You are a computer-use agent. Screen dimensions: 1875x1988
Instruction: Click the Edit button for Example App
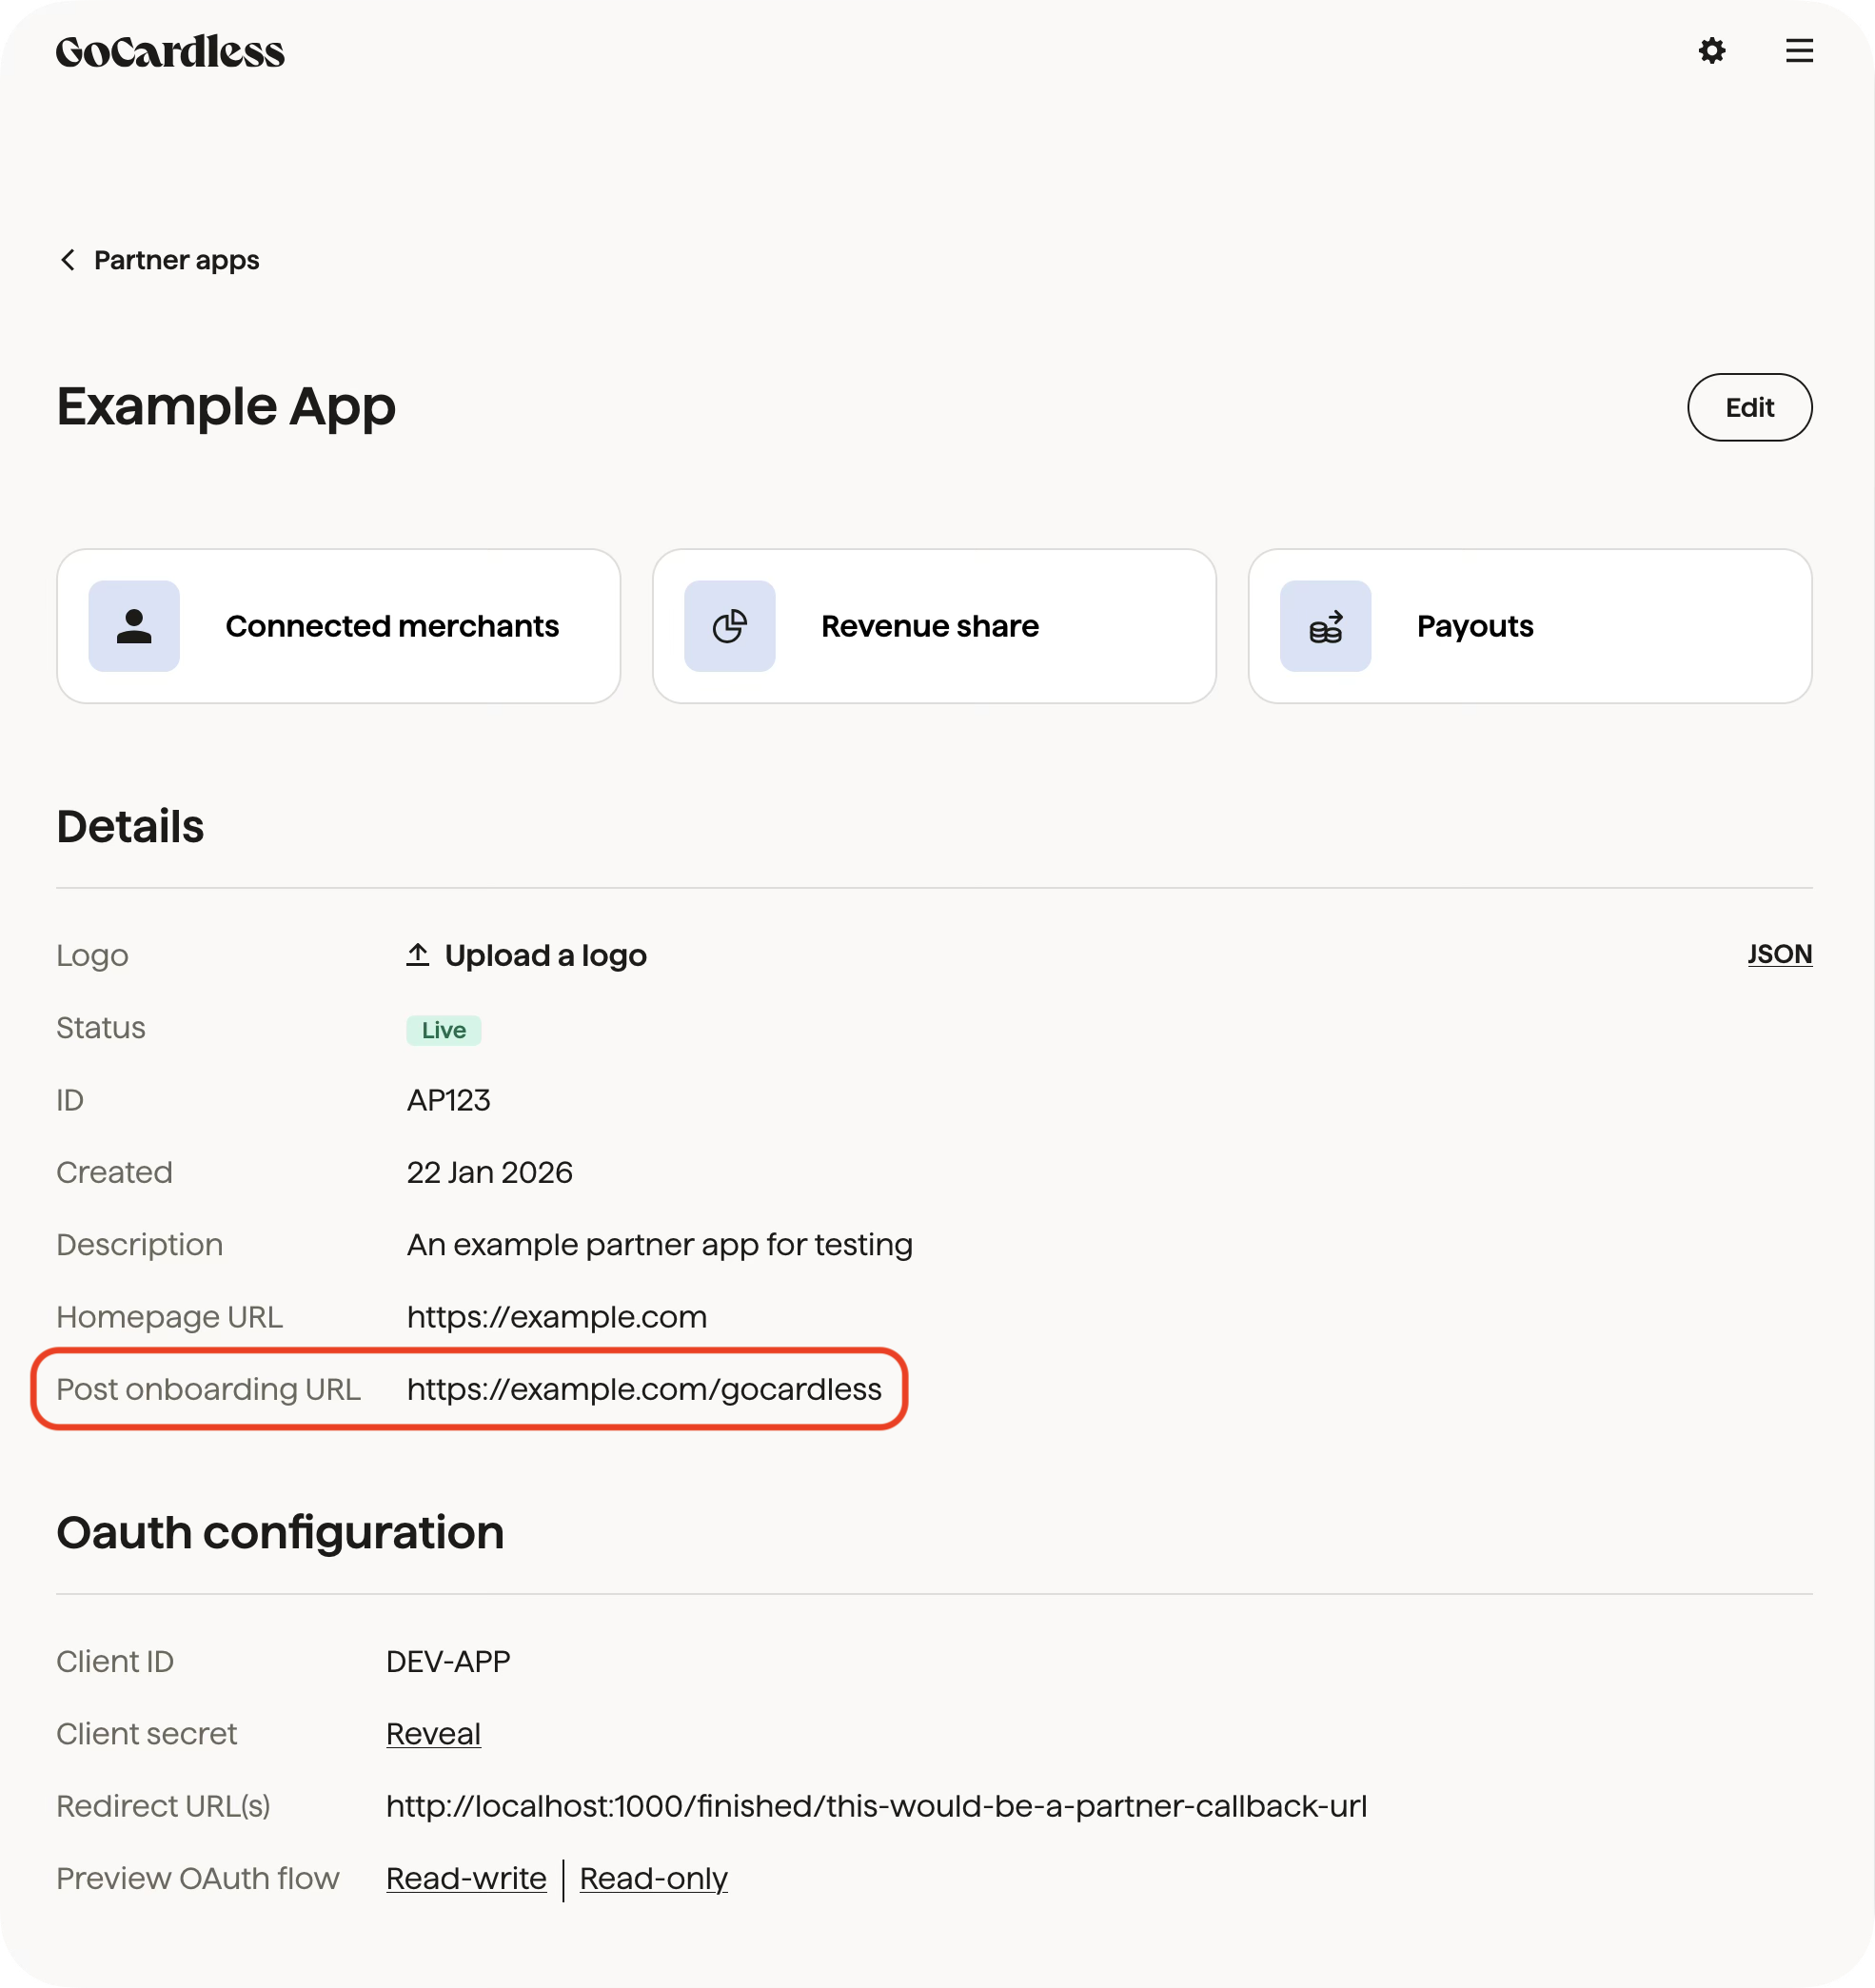1749,407
